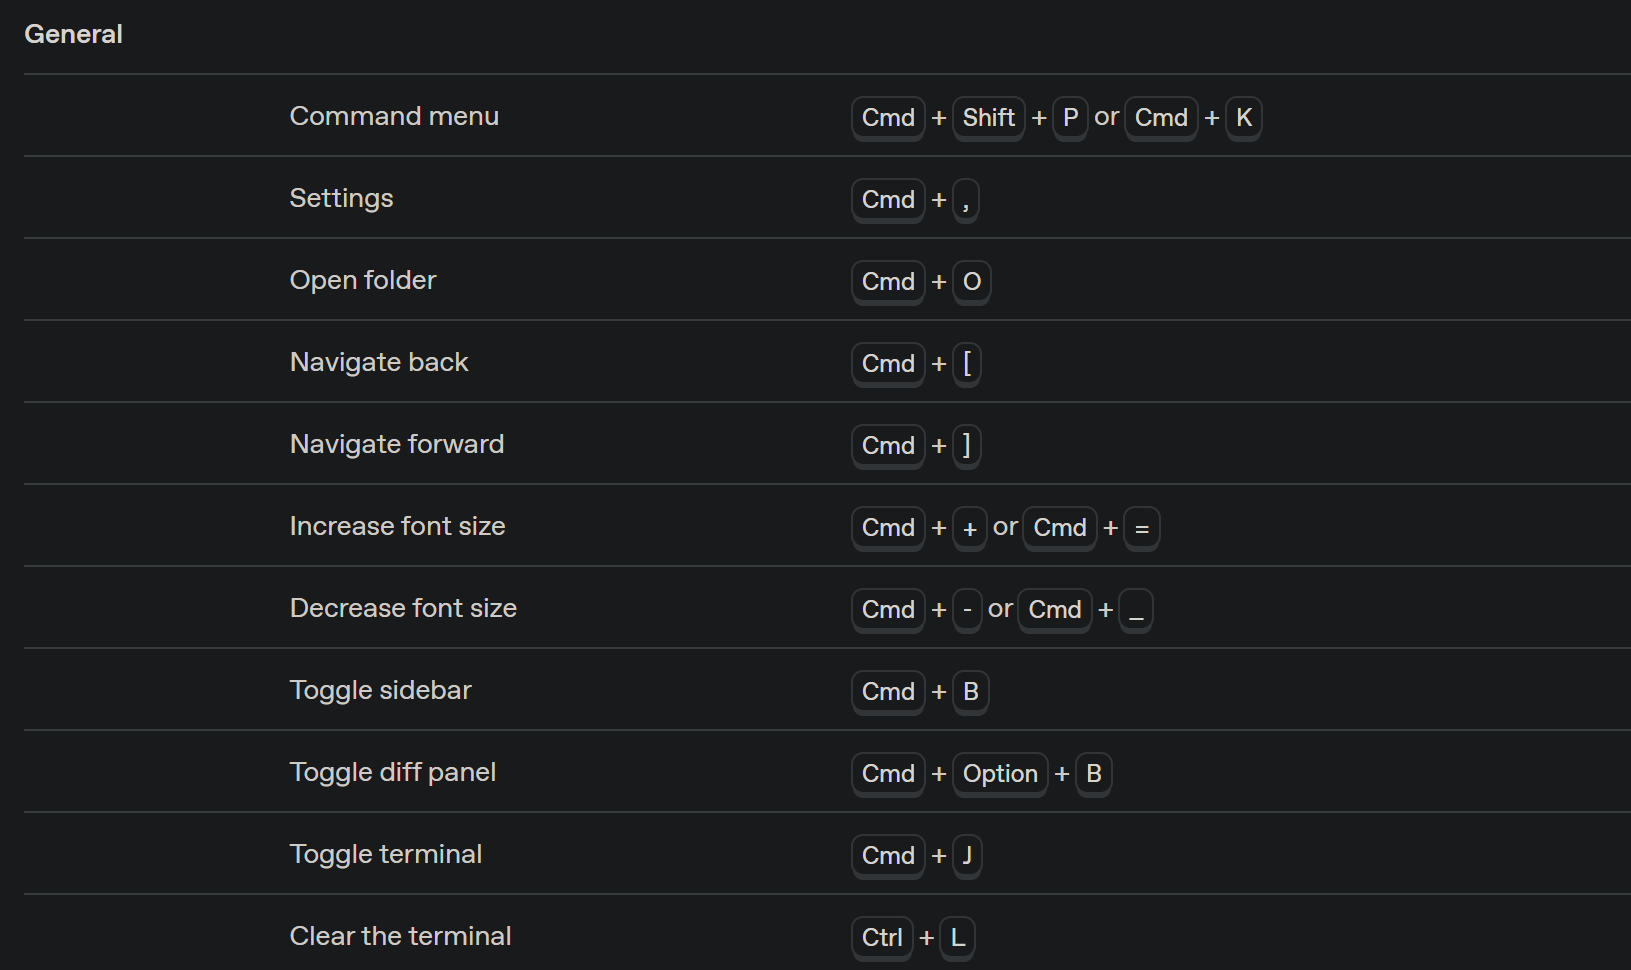Click the Ctrl key badge for Clear the terminal
The image size is (1631, 970).
coord(882,938)
